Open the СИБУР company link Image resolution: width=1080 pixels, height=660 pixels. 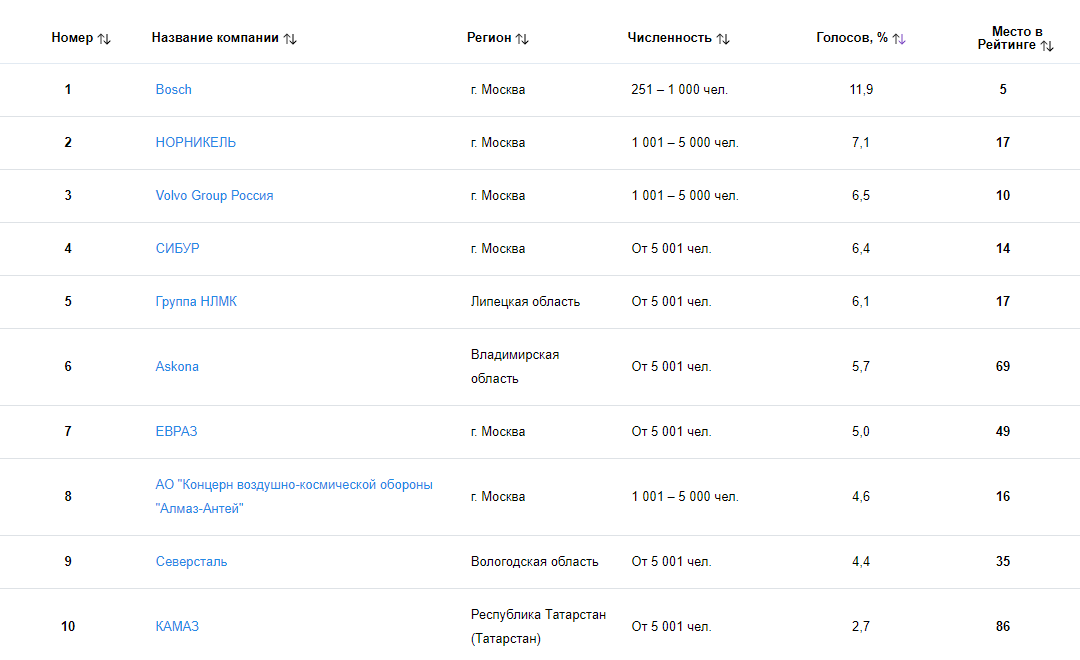coord(178,249)
